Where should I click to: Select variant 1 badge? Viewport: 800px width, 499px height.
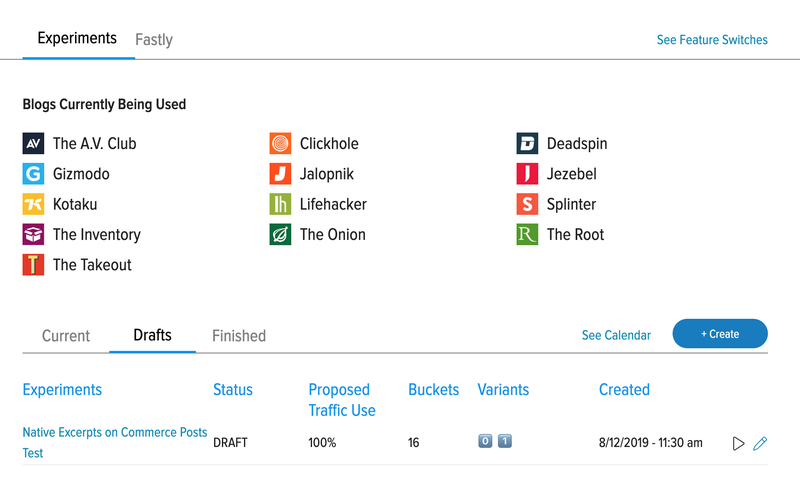coord(505,441)
